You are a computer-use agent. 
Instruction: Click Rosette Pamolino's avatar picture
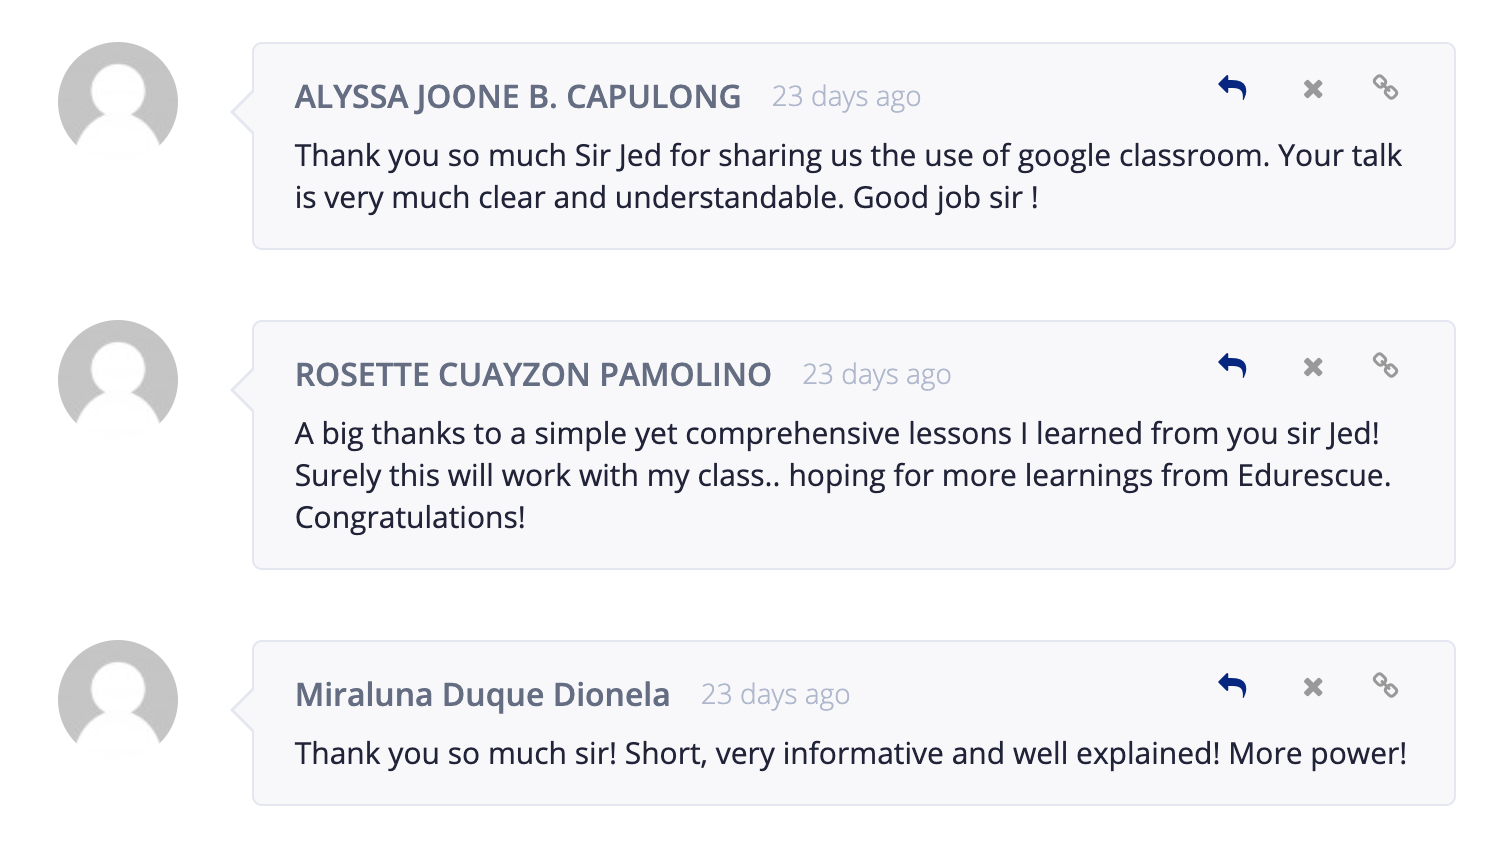[118, 380]
